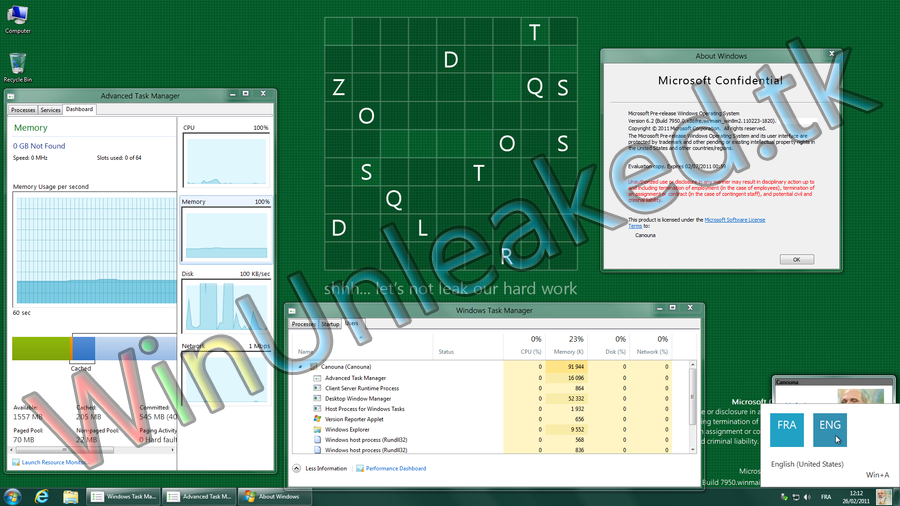Click the taskbar clock showing 12:12
The height and width of the screenshot is (506, 900).
pyautogui.click(x=856, y=497)
